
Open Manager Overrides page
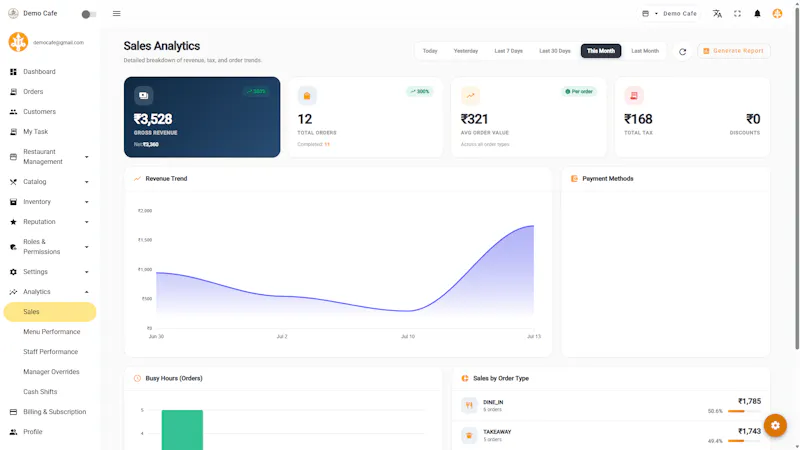click(x=49, y=371)
